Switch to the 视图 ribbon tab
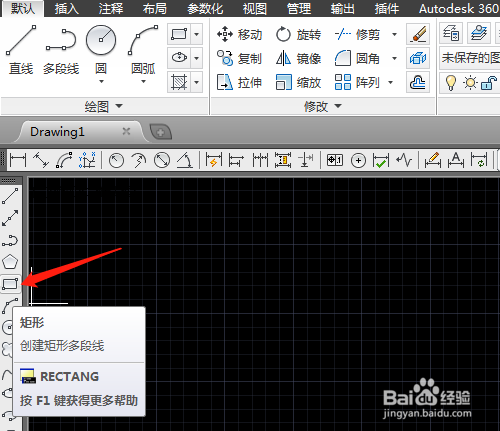Screen dimensions: 500x431 pos(254,8)
